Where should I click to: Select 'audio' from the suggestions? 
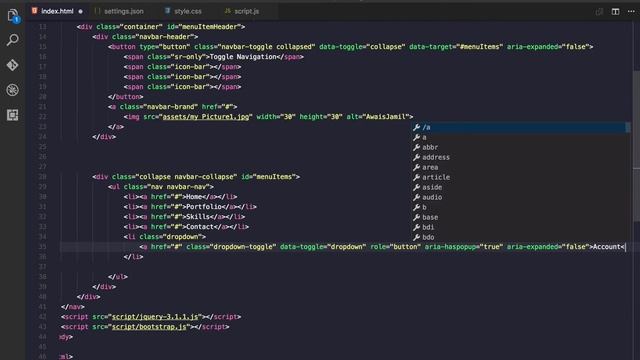pos(520,197)
